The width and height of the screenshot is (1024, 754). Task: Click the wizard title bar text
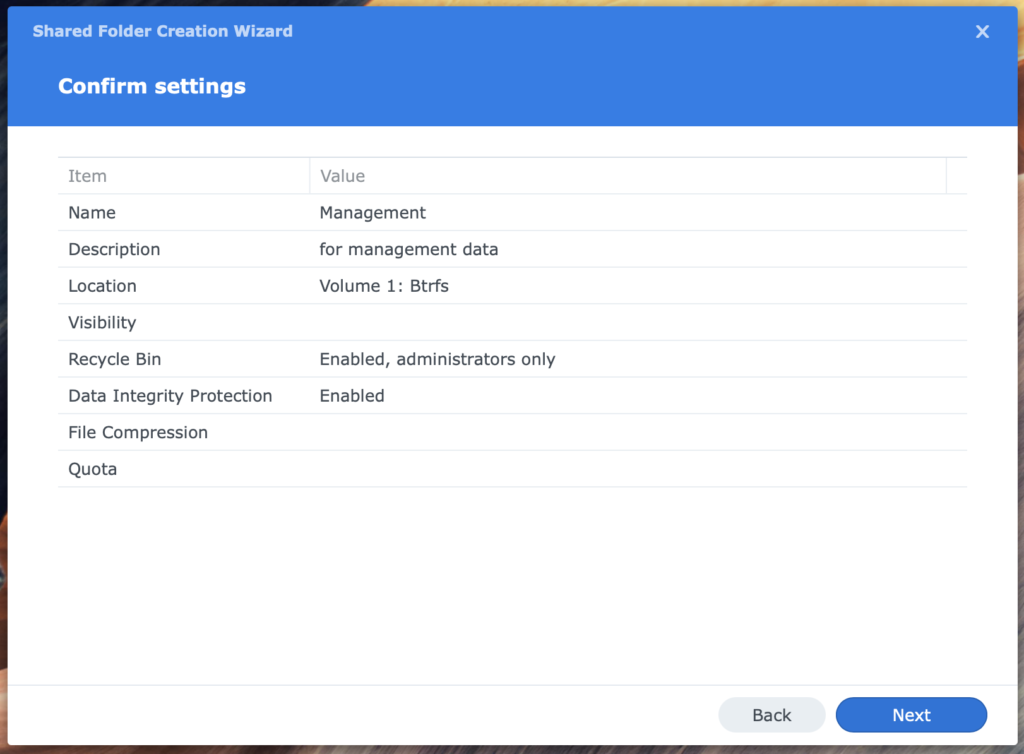pos(162,31)
